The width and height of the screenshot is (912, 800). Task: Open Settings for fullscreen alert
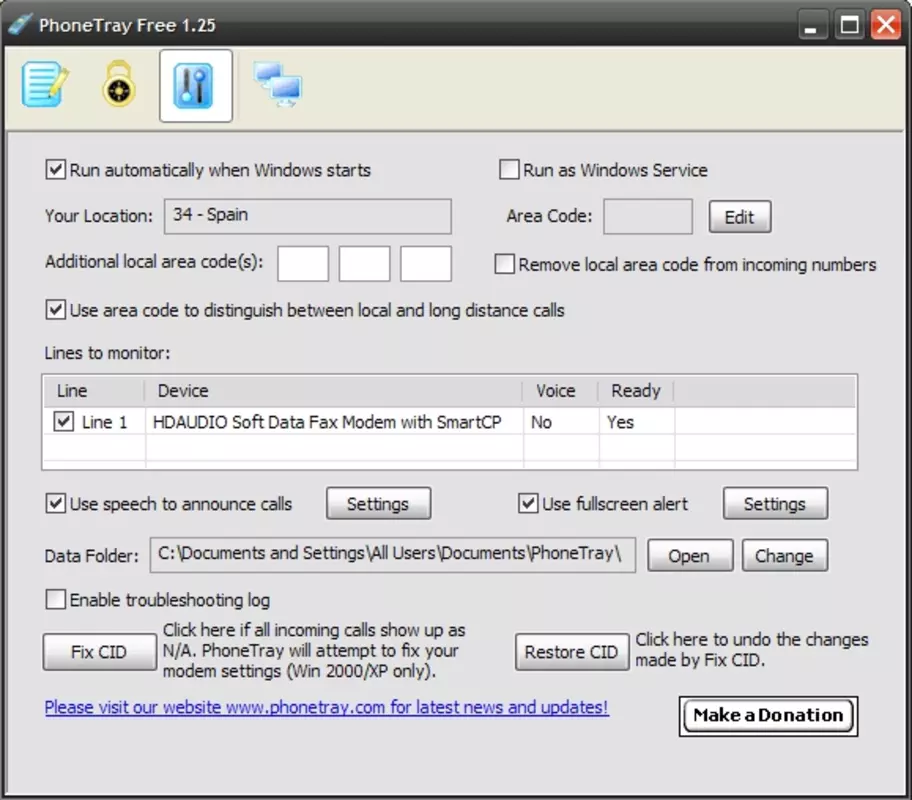[775, 504]
